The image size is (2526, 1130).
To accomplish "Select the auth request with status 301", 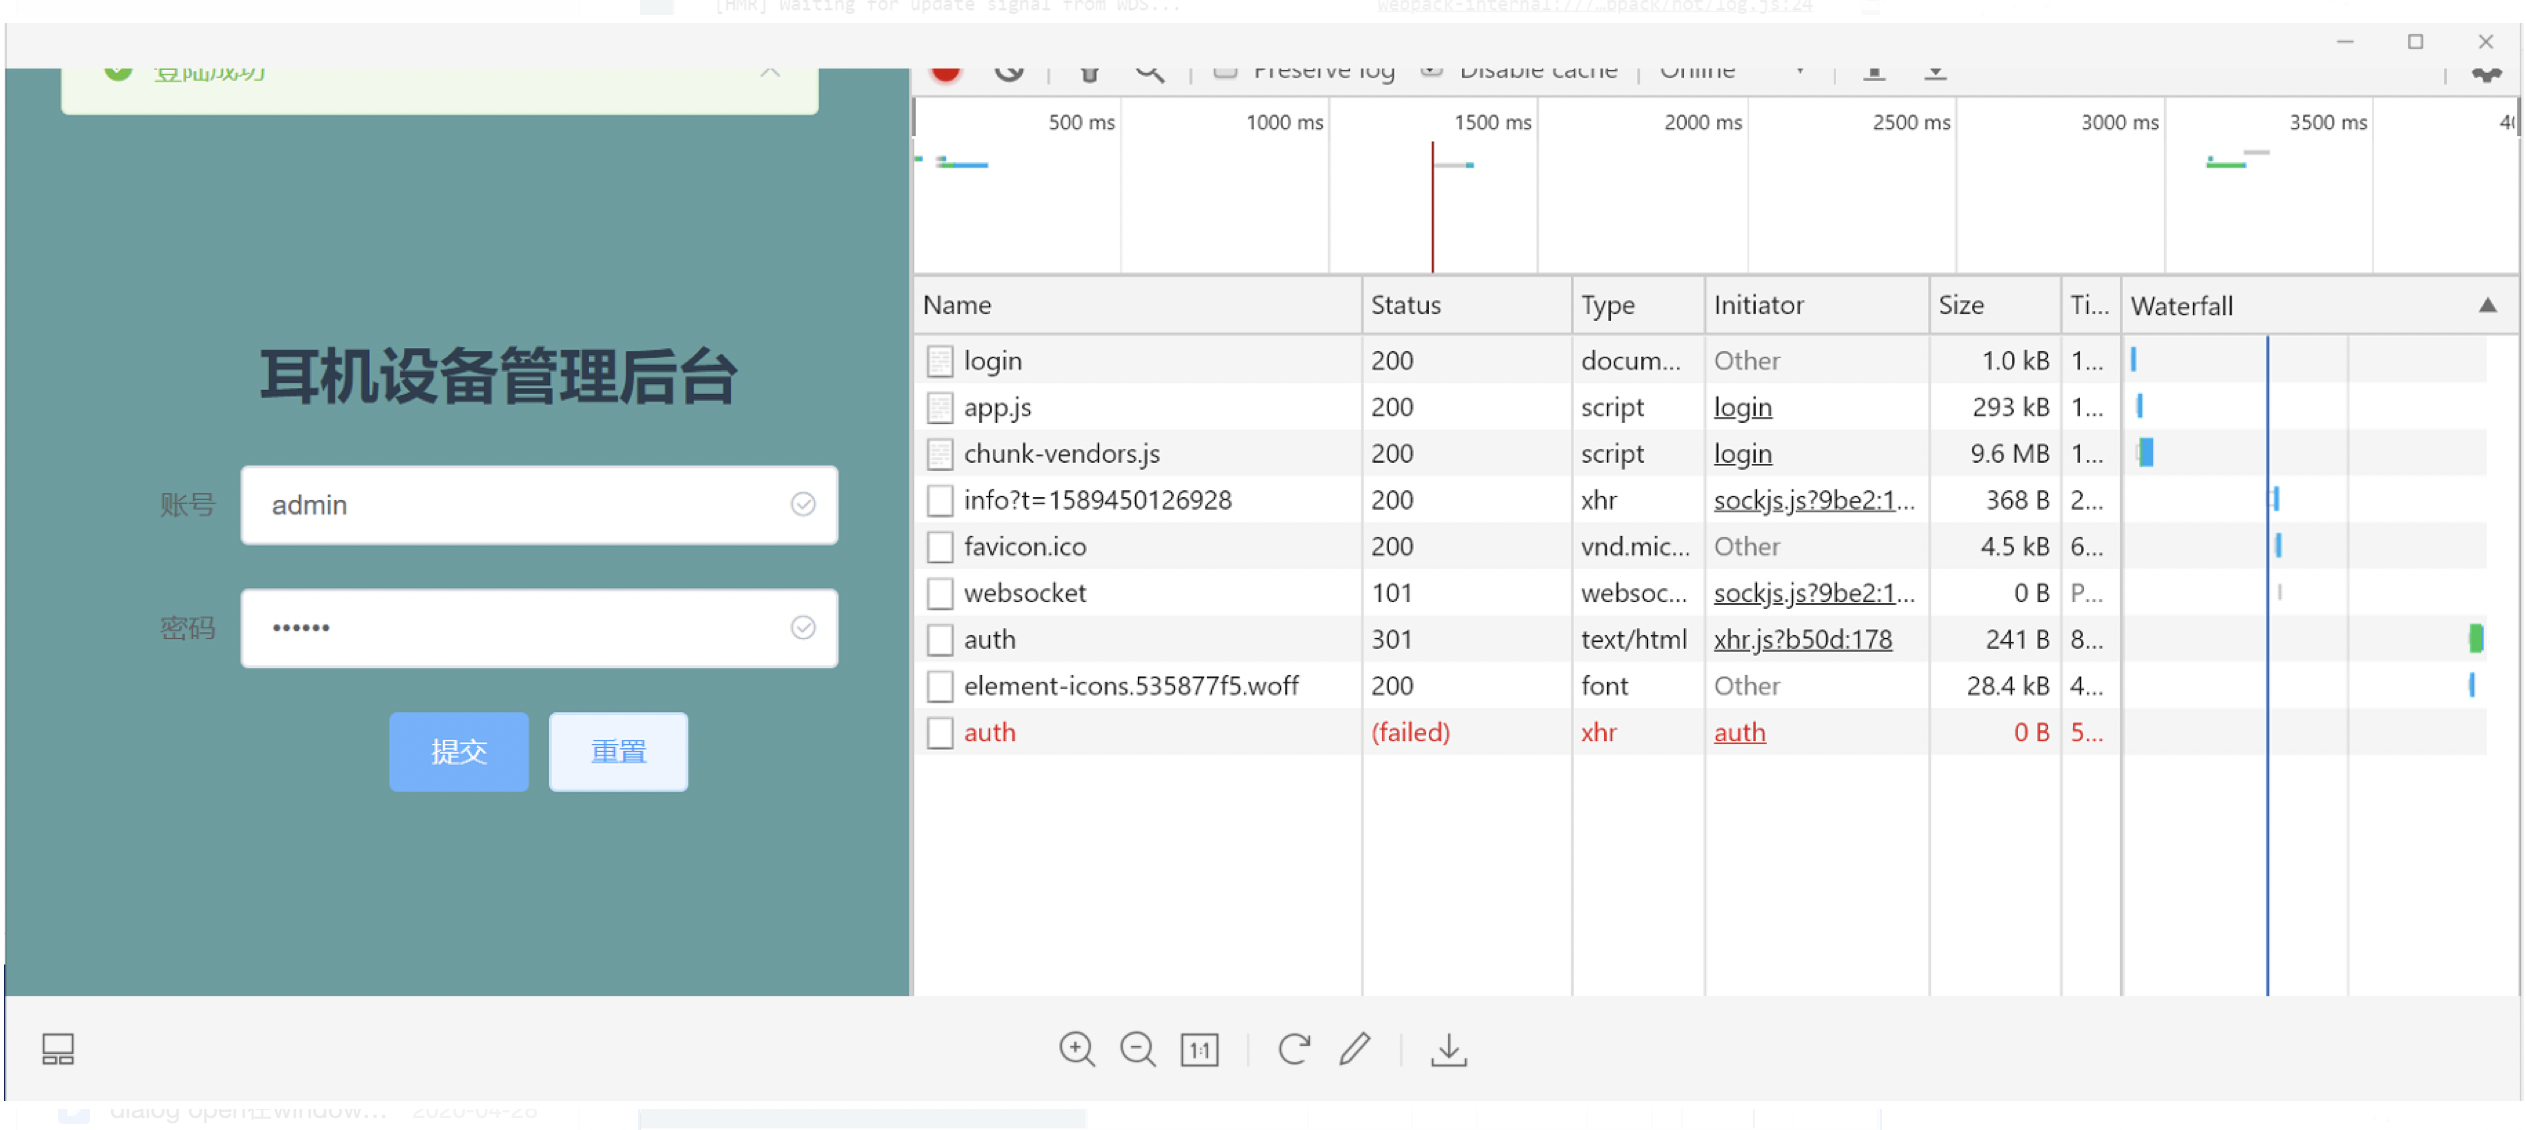I will pyautogui.click(x=1700, y=639).
